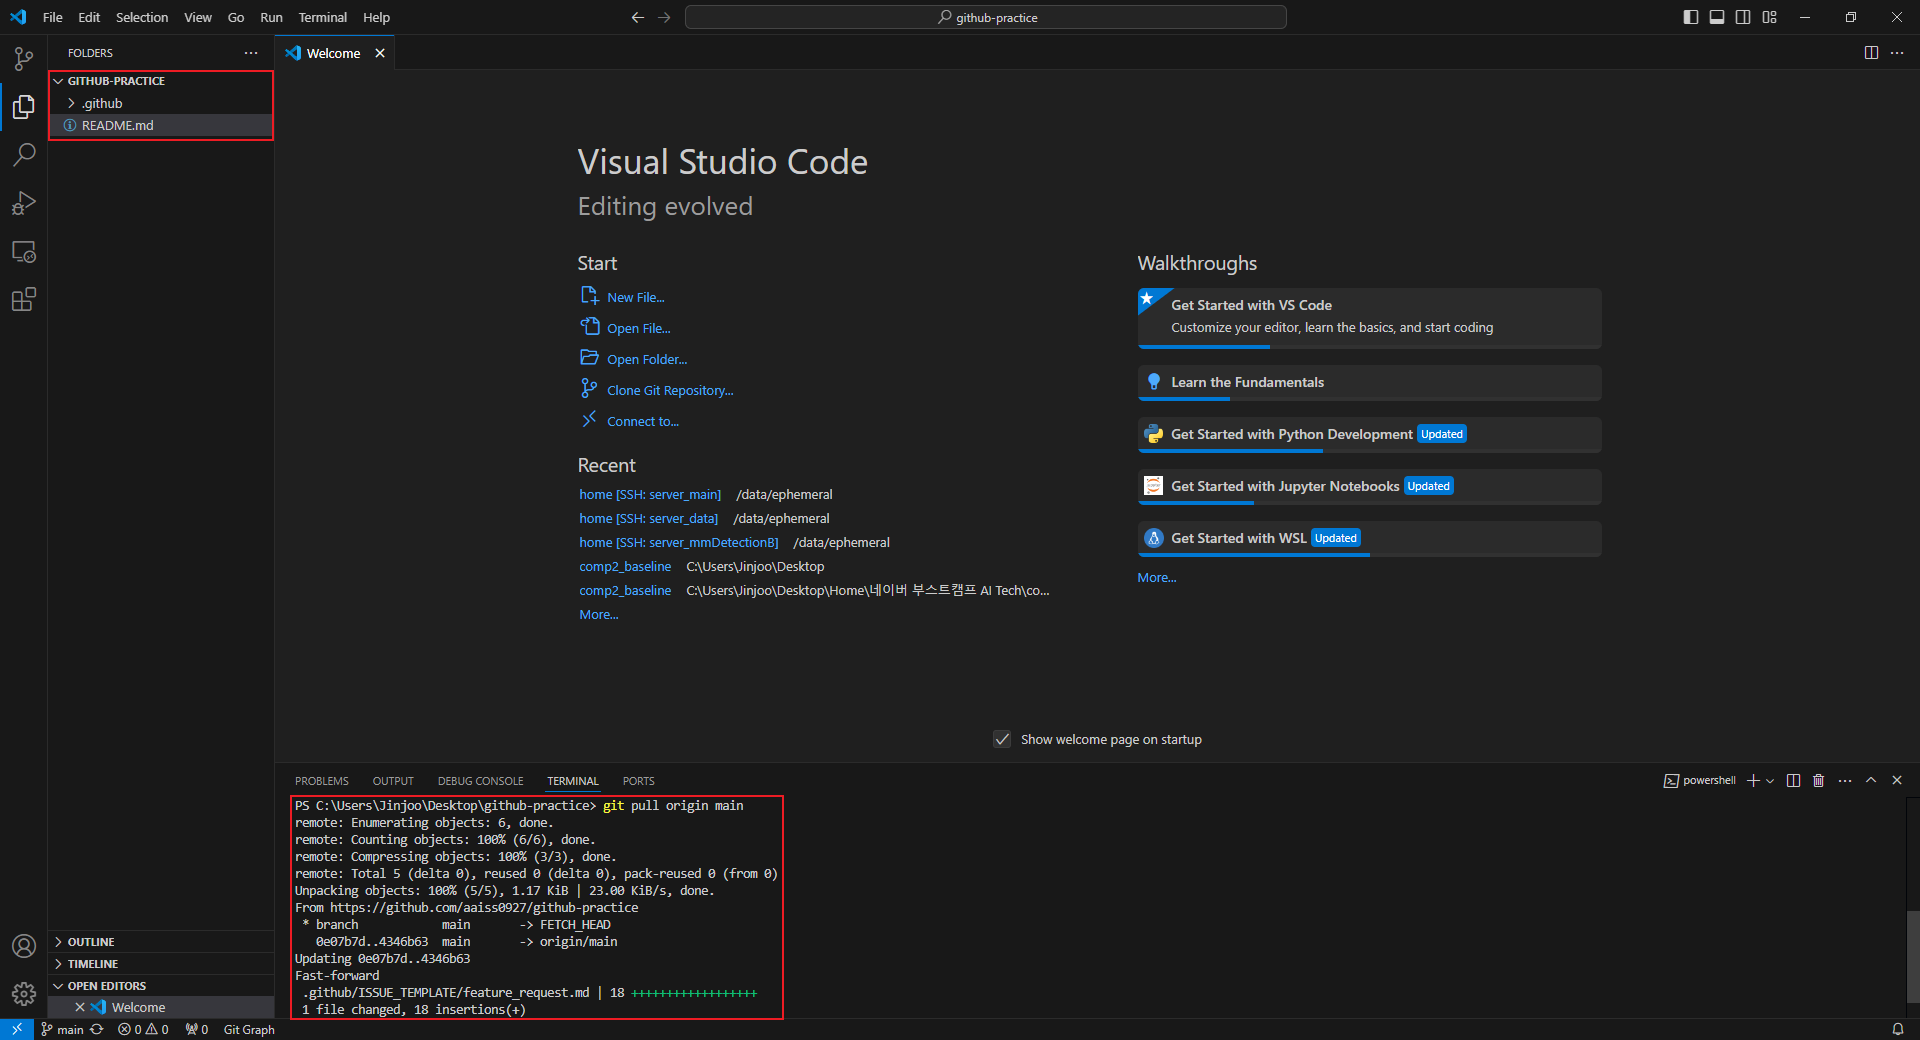This screenshot has height=1040, width=1920.
Task: Toggle the secondary side bar
Action: tap(1743, 17)
